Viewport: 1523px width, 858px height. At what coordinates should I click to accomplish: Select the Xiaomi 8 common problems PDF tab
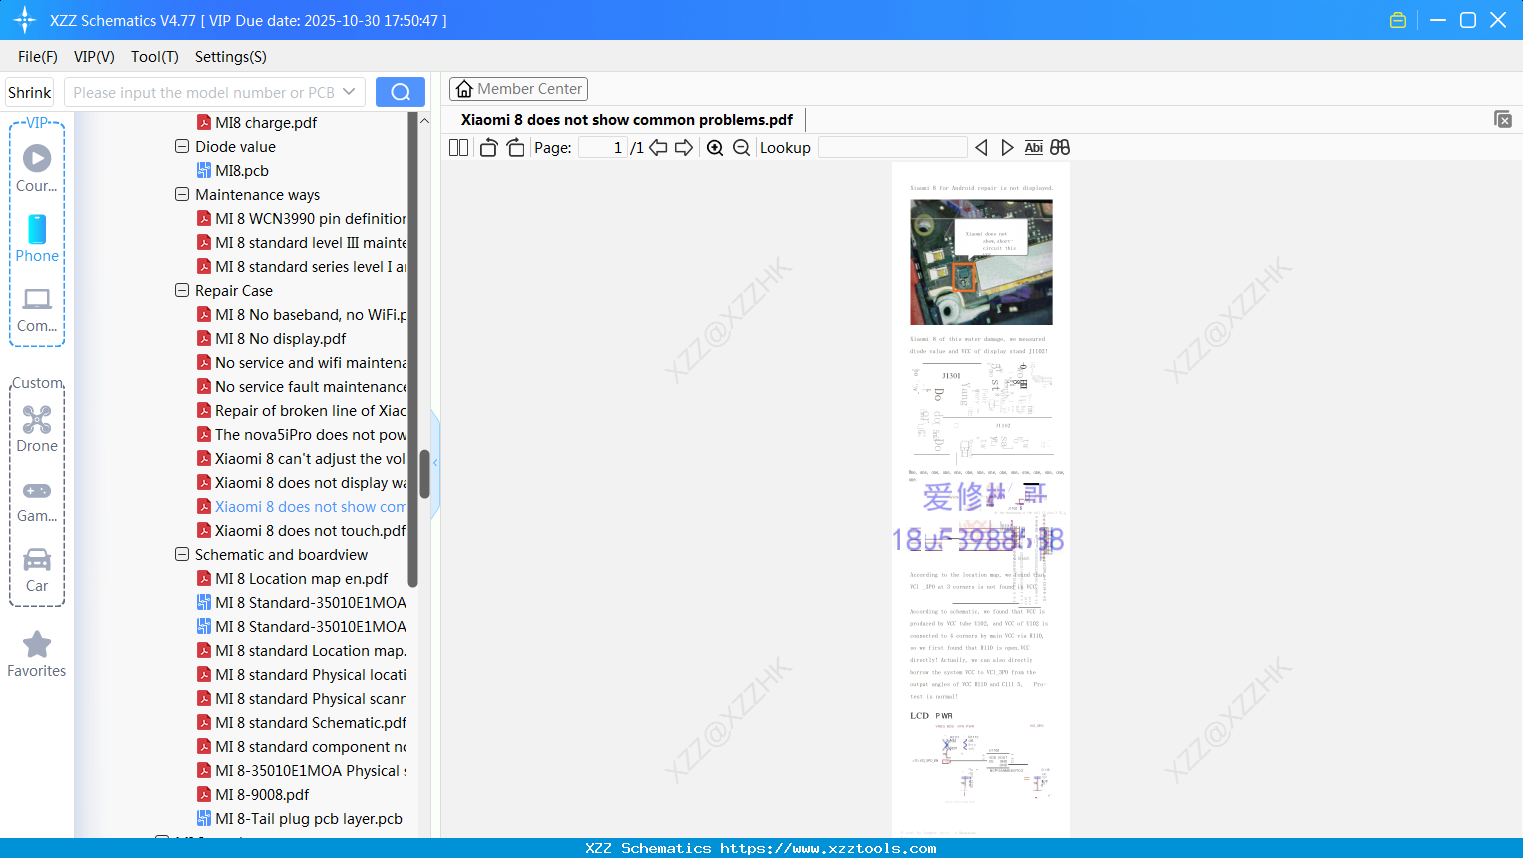627,120
